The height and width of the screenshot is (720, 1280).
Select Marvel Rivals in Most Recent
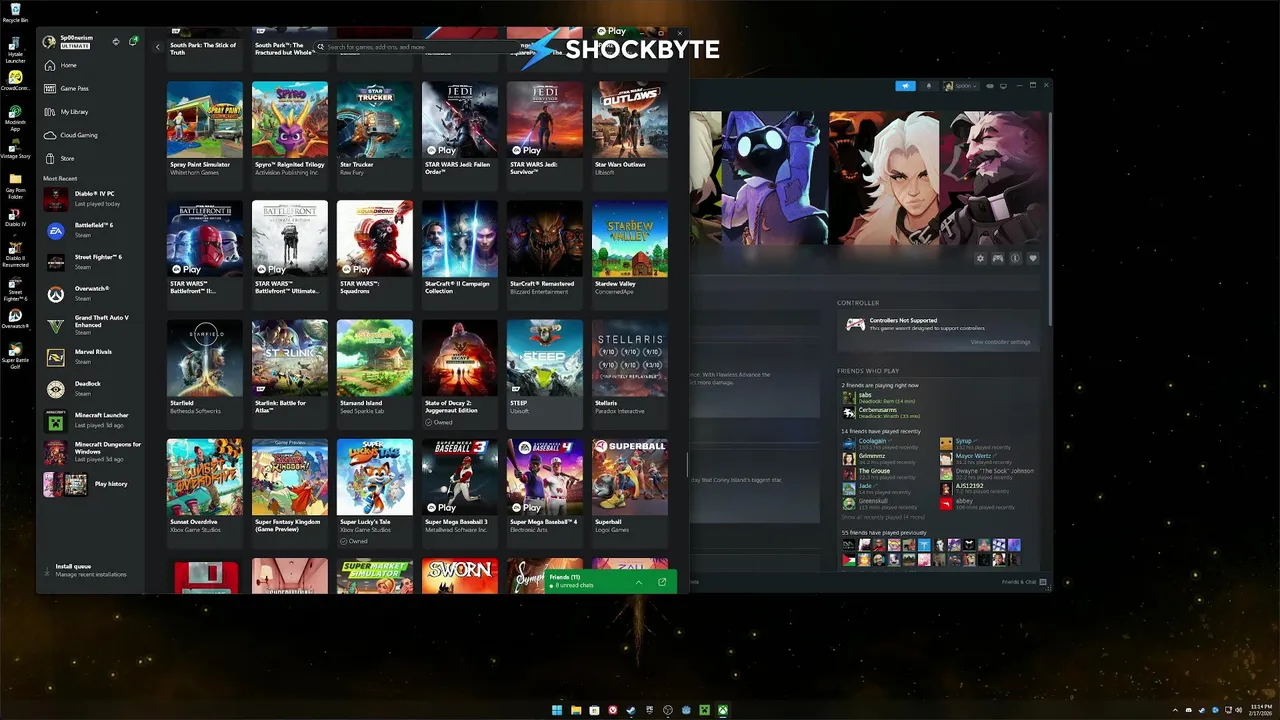pos(91,357)
